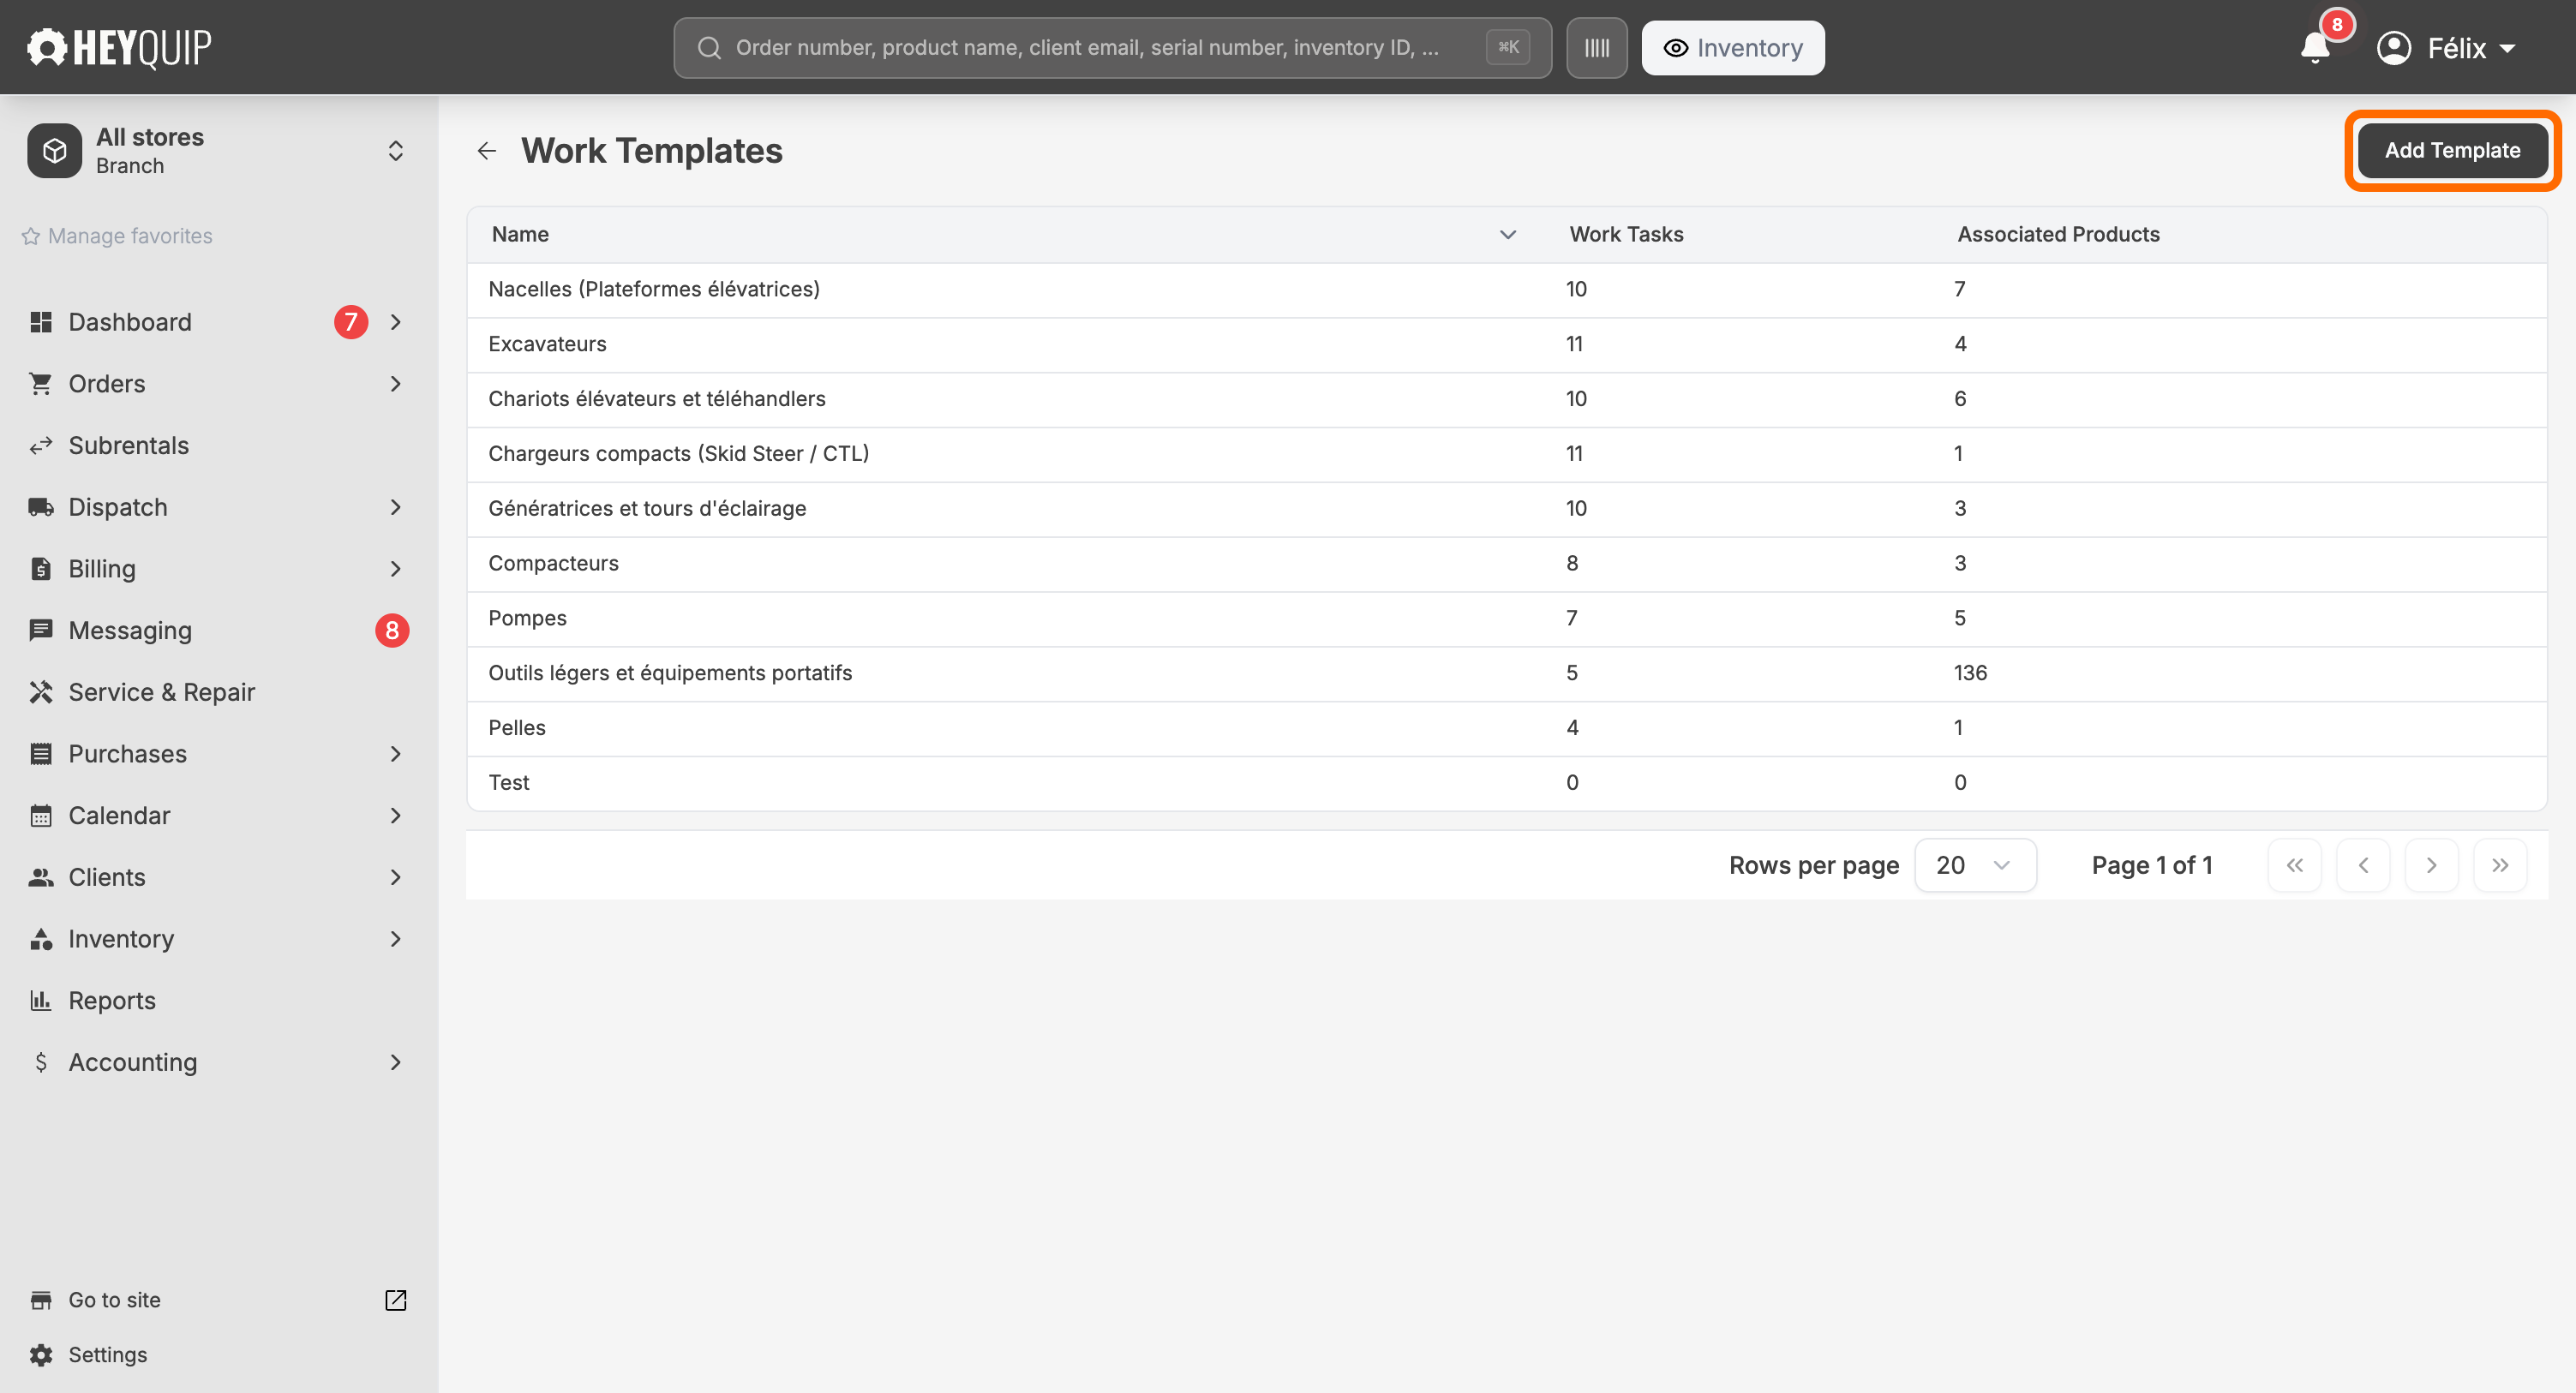Open the Test template row
The image size is (2576, 1393).
[x=1506, y=783]
